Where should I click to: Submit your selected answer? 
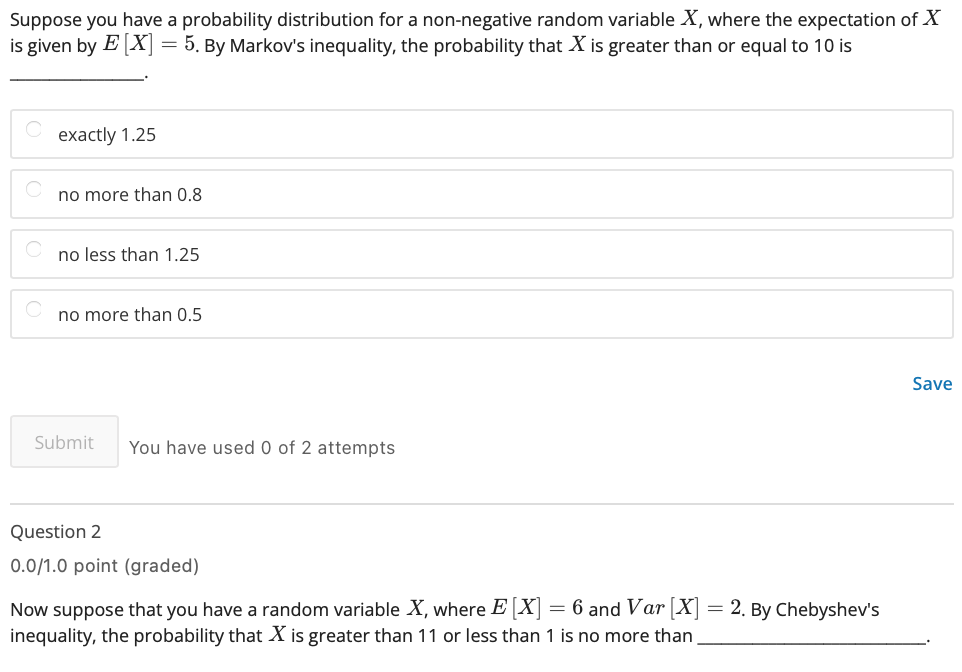click(x=63, y=441)
